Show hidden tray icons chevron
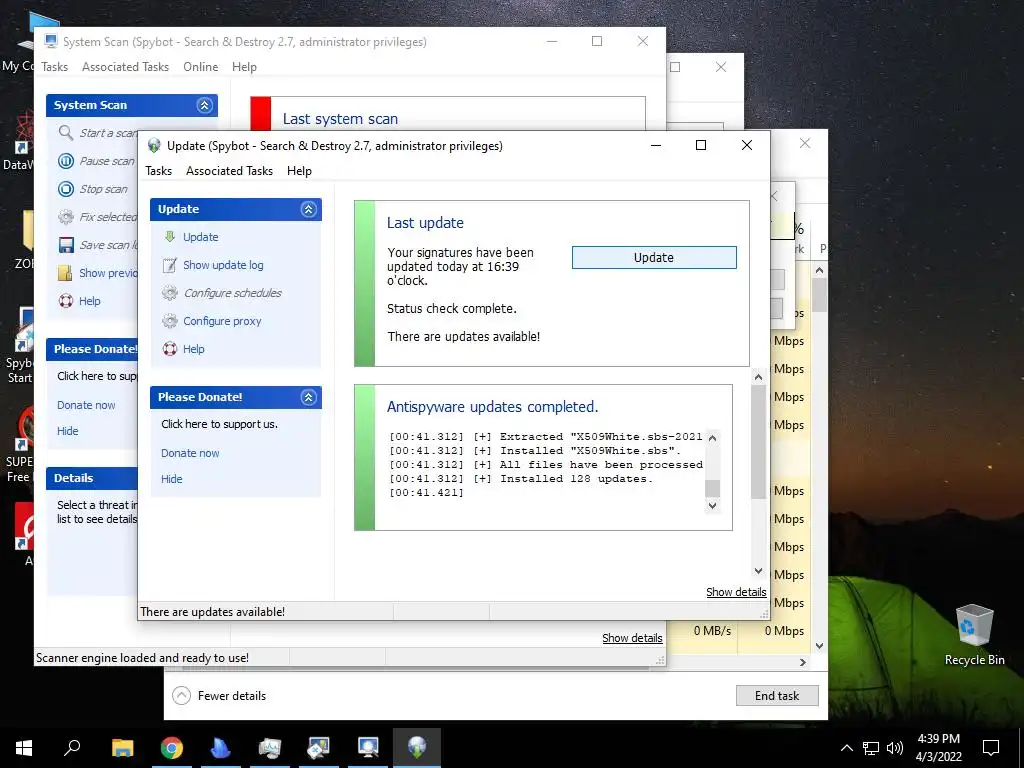The width and height of the screenshot is (1024, 768). tap(846, 748)
